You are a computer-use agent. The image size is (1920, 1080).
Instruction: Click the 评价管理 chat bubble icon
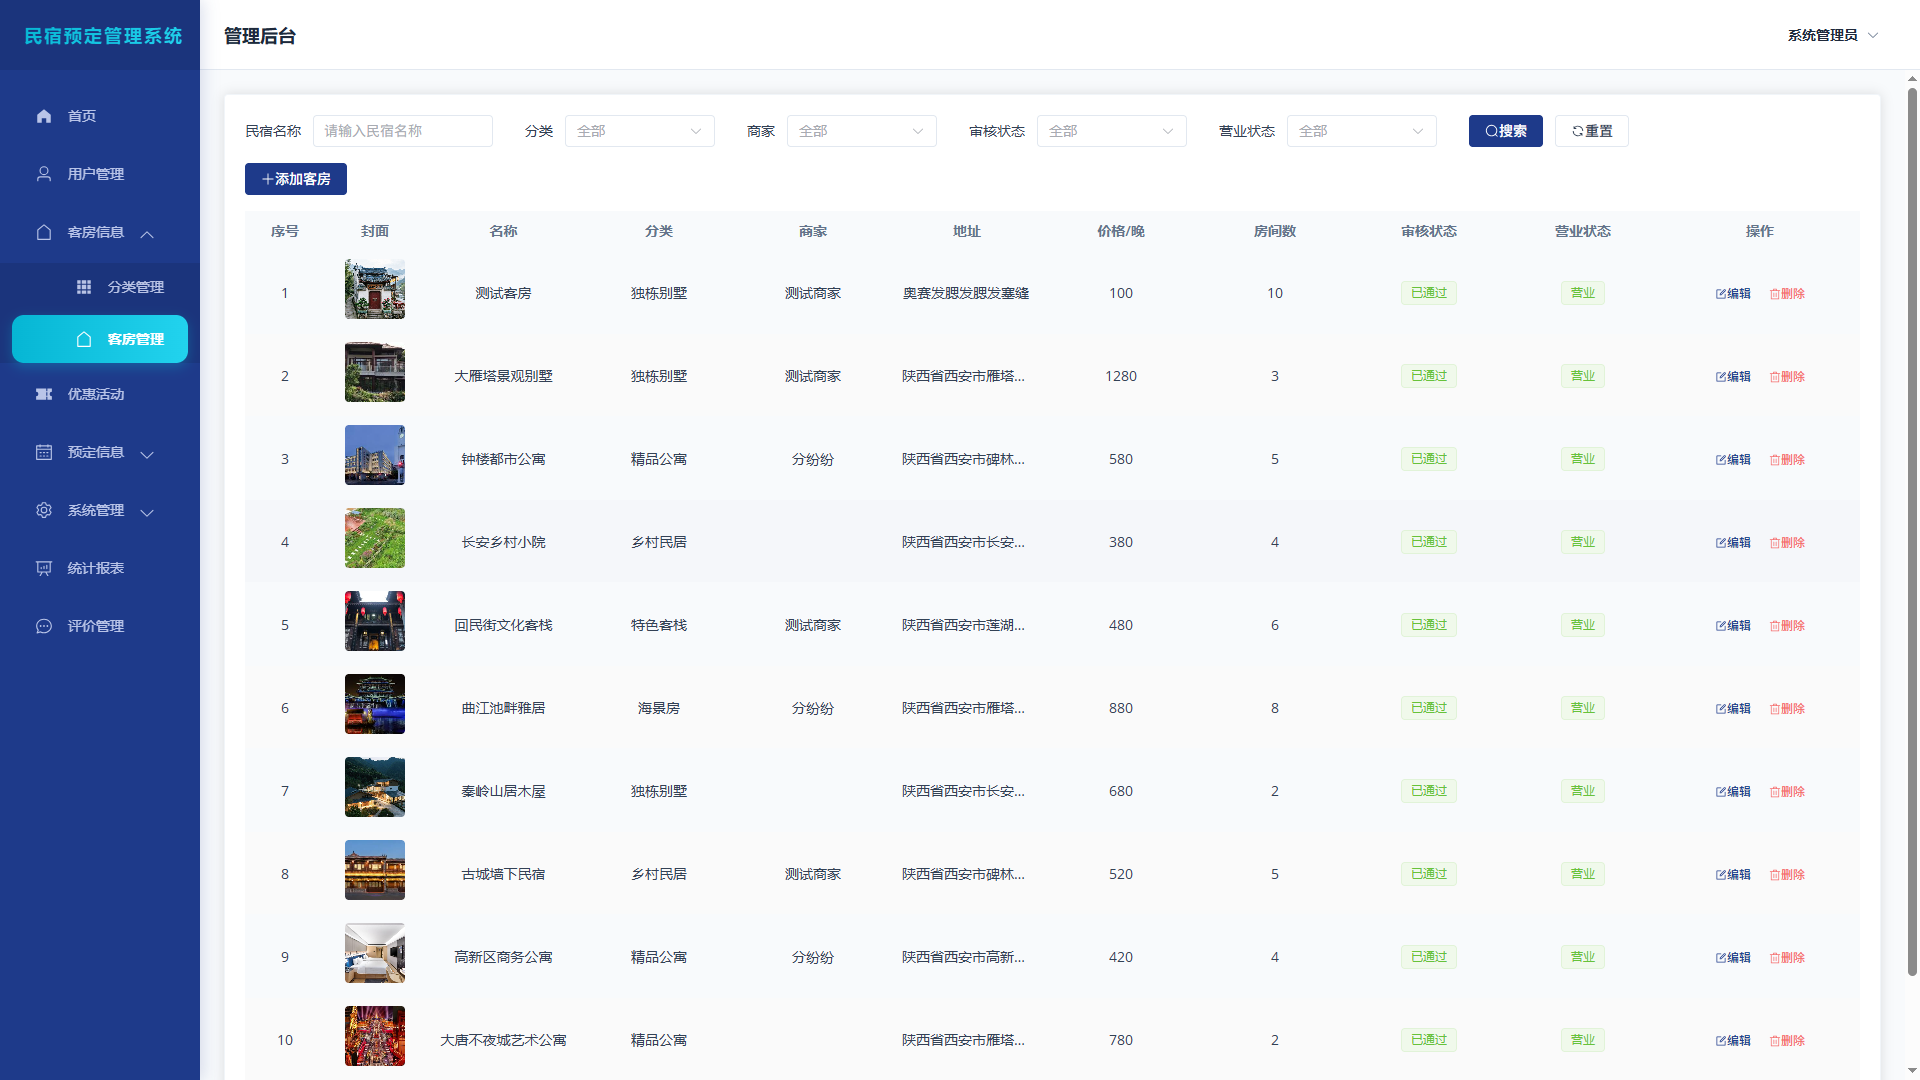[x=44, y=626]
